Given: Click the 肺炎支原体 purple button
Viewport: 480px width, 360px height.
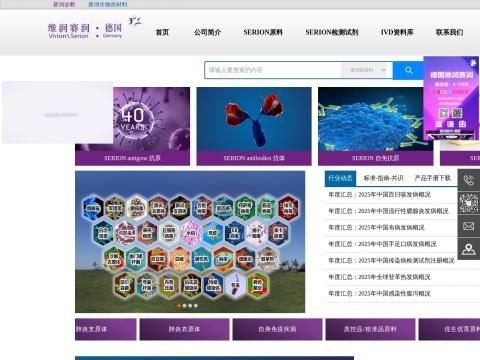Looking at the screenshot, I should click(x=106, y=329).
